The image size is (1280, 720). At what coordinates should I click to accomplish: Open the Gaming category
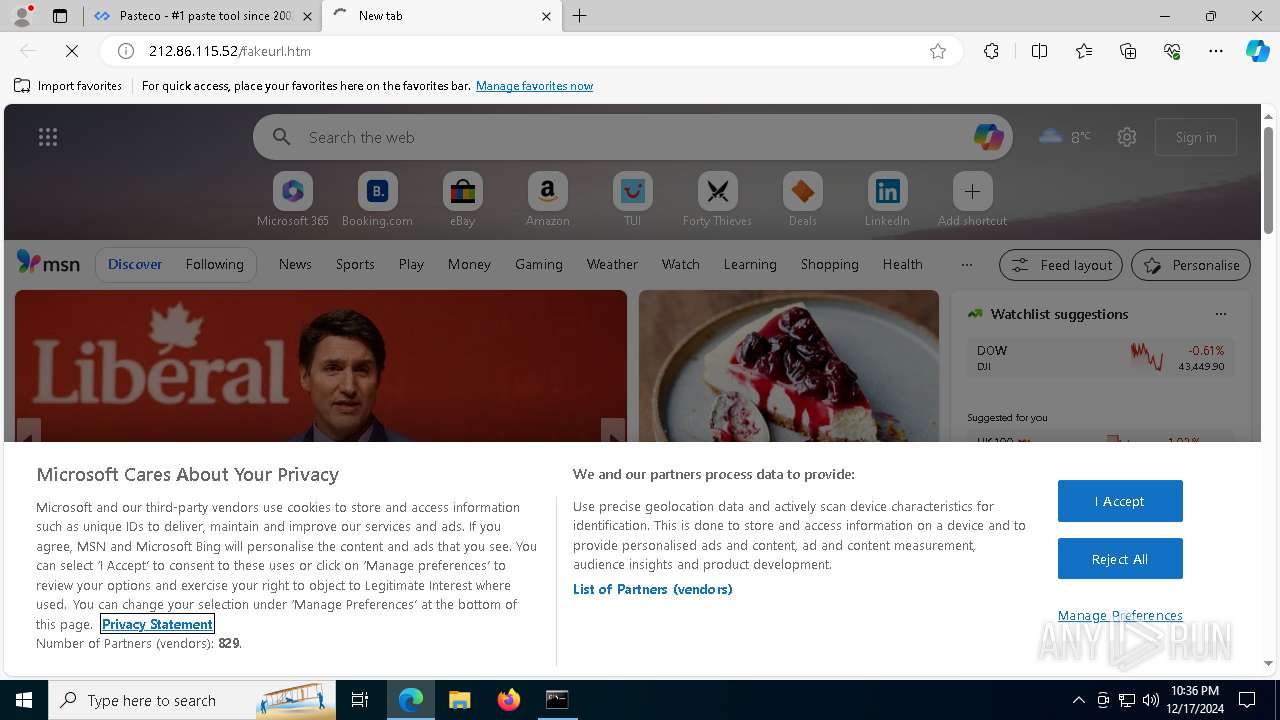539,264
